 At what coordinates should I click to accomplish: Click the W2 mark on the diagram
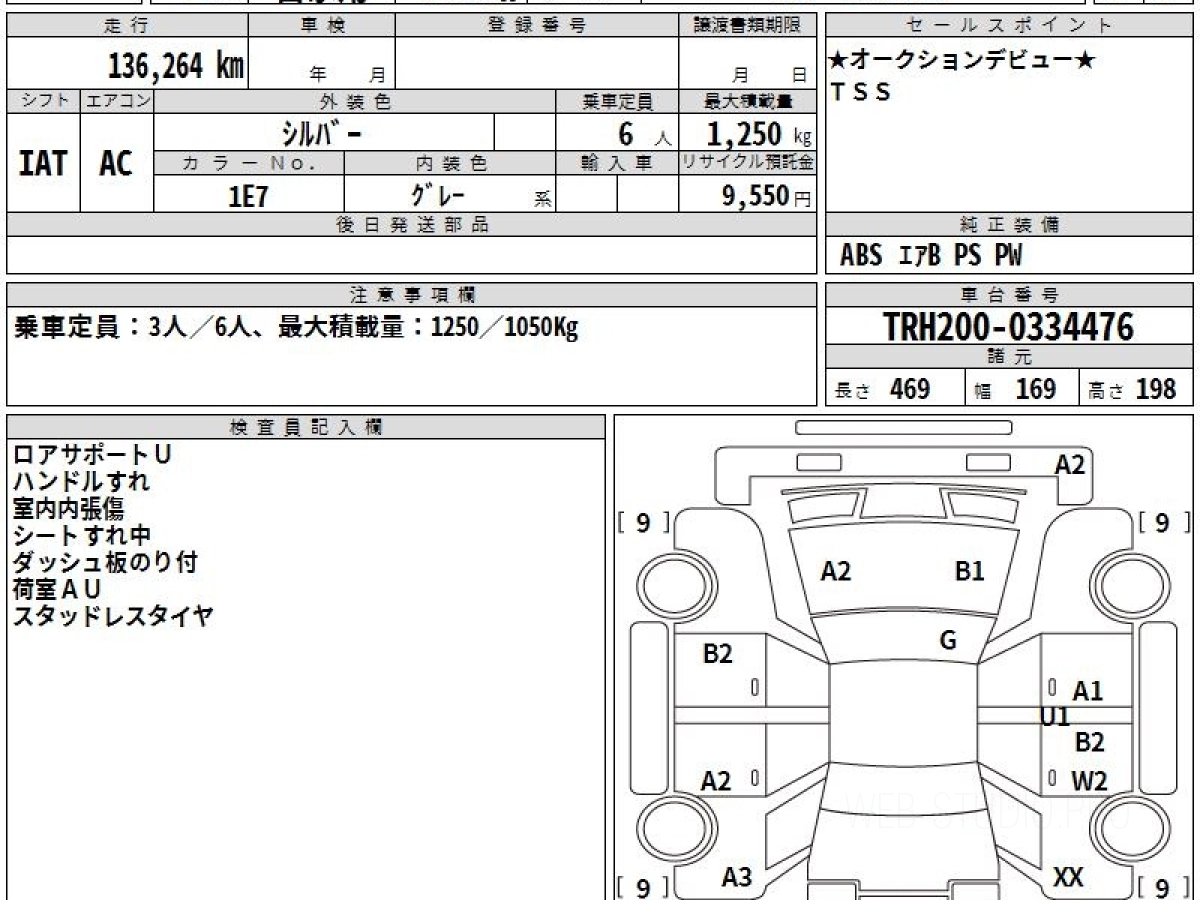coord(1089,781)
